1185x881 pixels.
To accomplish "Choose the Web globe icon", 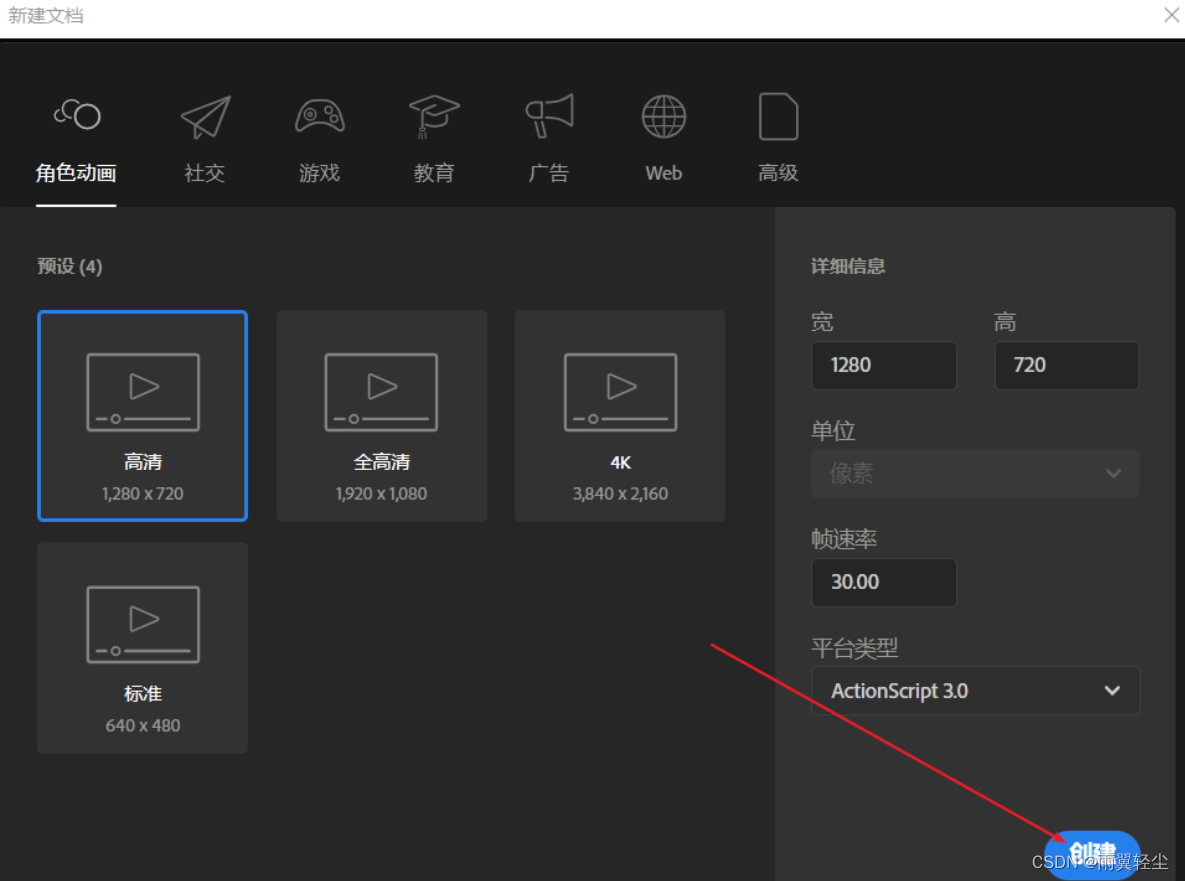I will [664, 116].
